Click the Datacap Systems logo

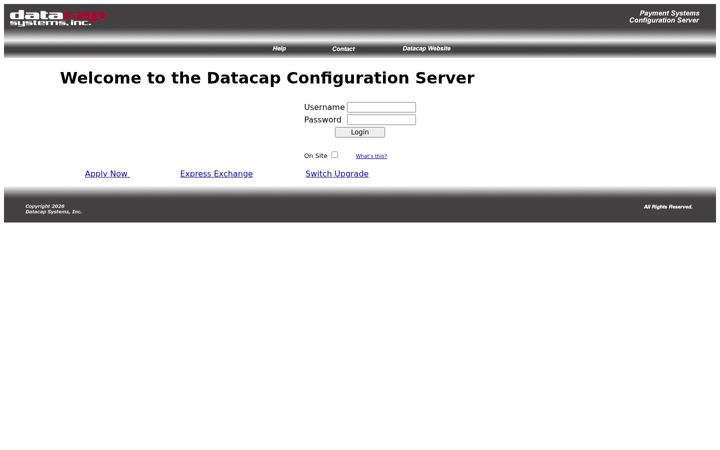[x=58, y=18]
